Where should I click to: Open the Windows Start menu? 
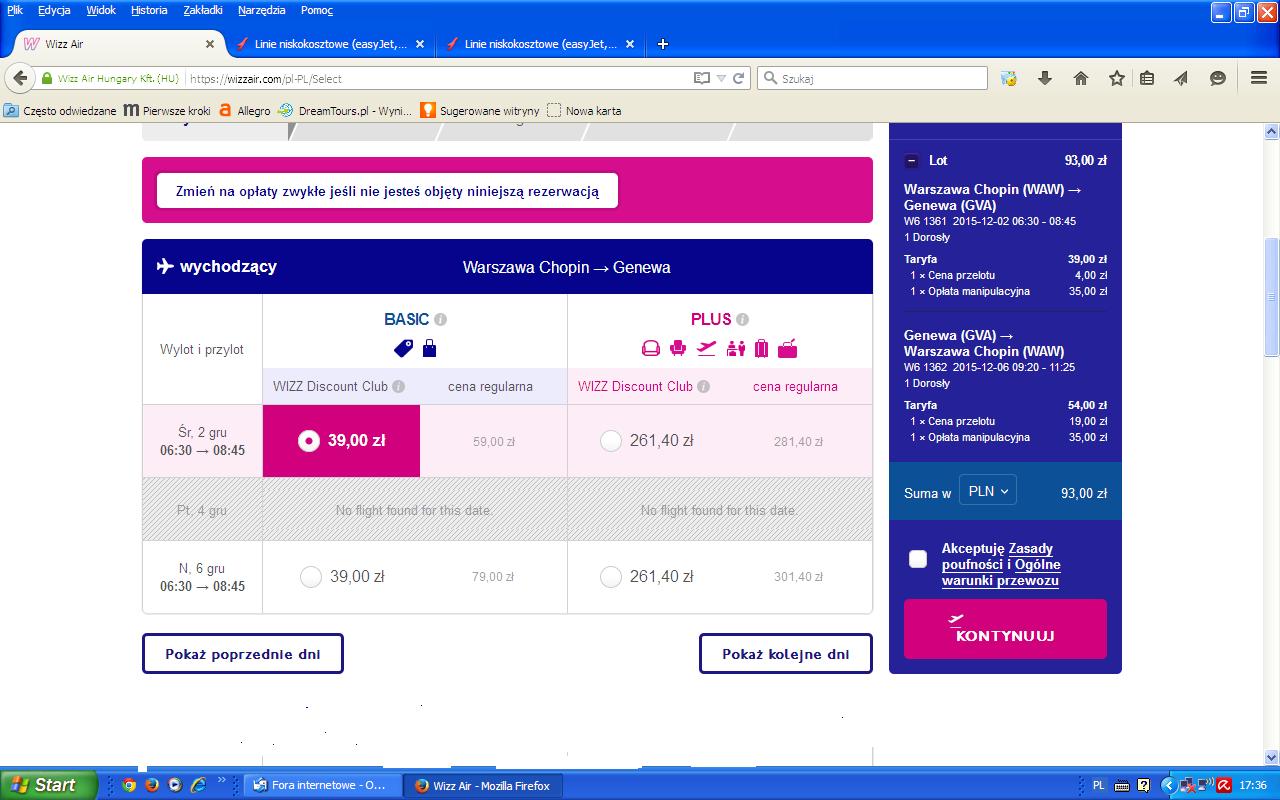[x=48, y=785]
